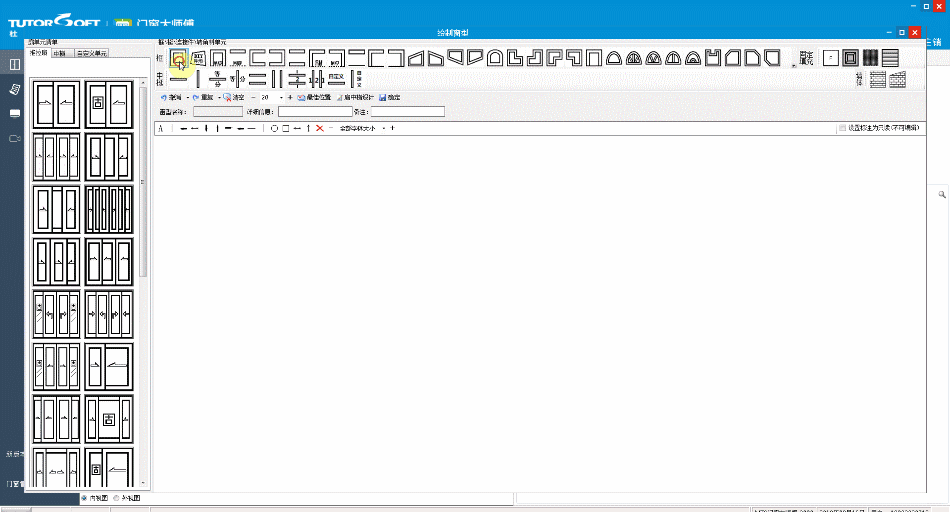Increase zoom with the plus button
Viewport: 950px width, 512px height.
[x=290, y=98]
